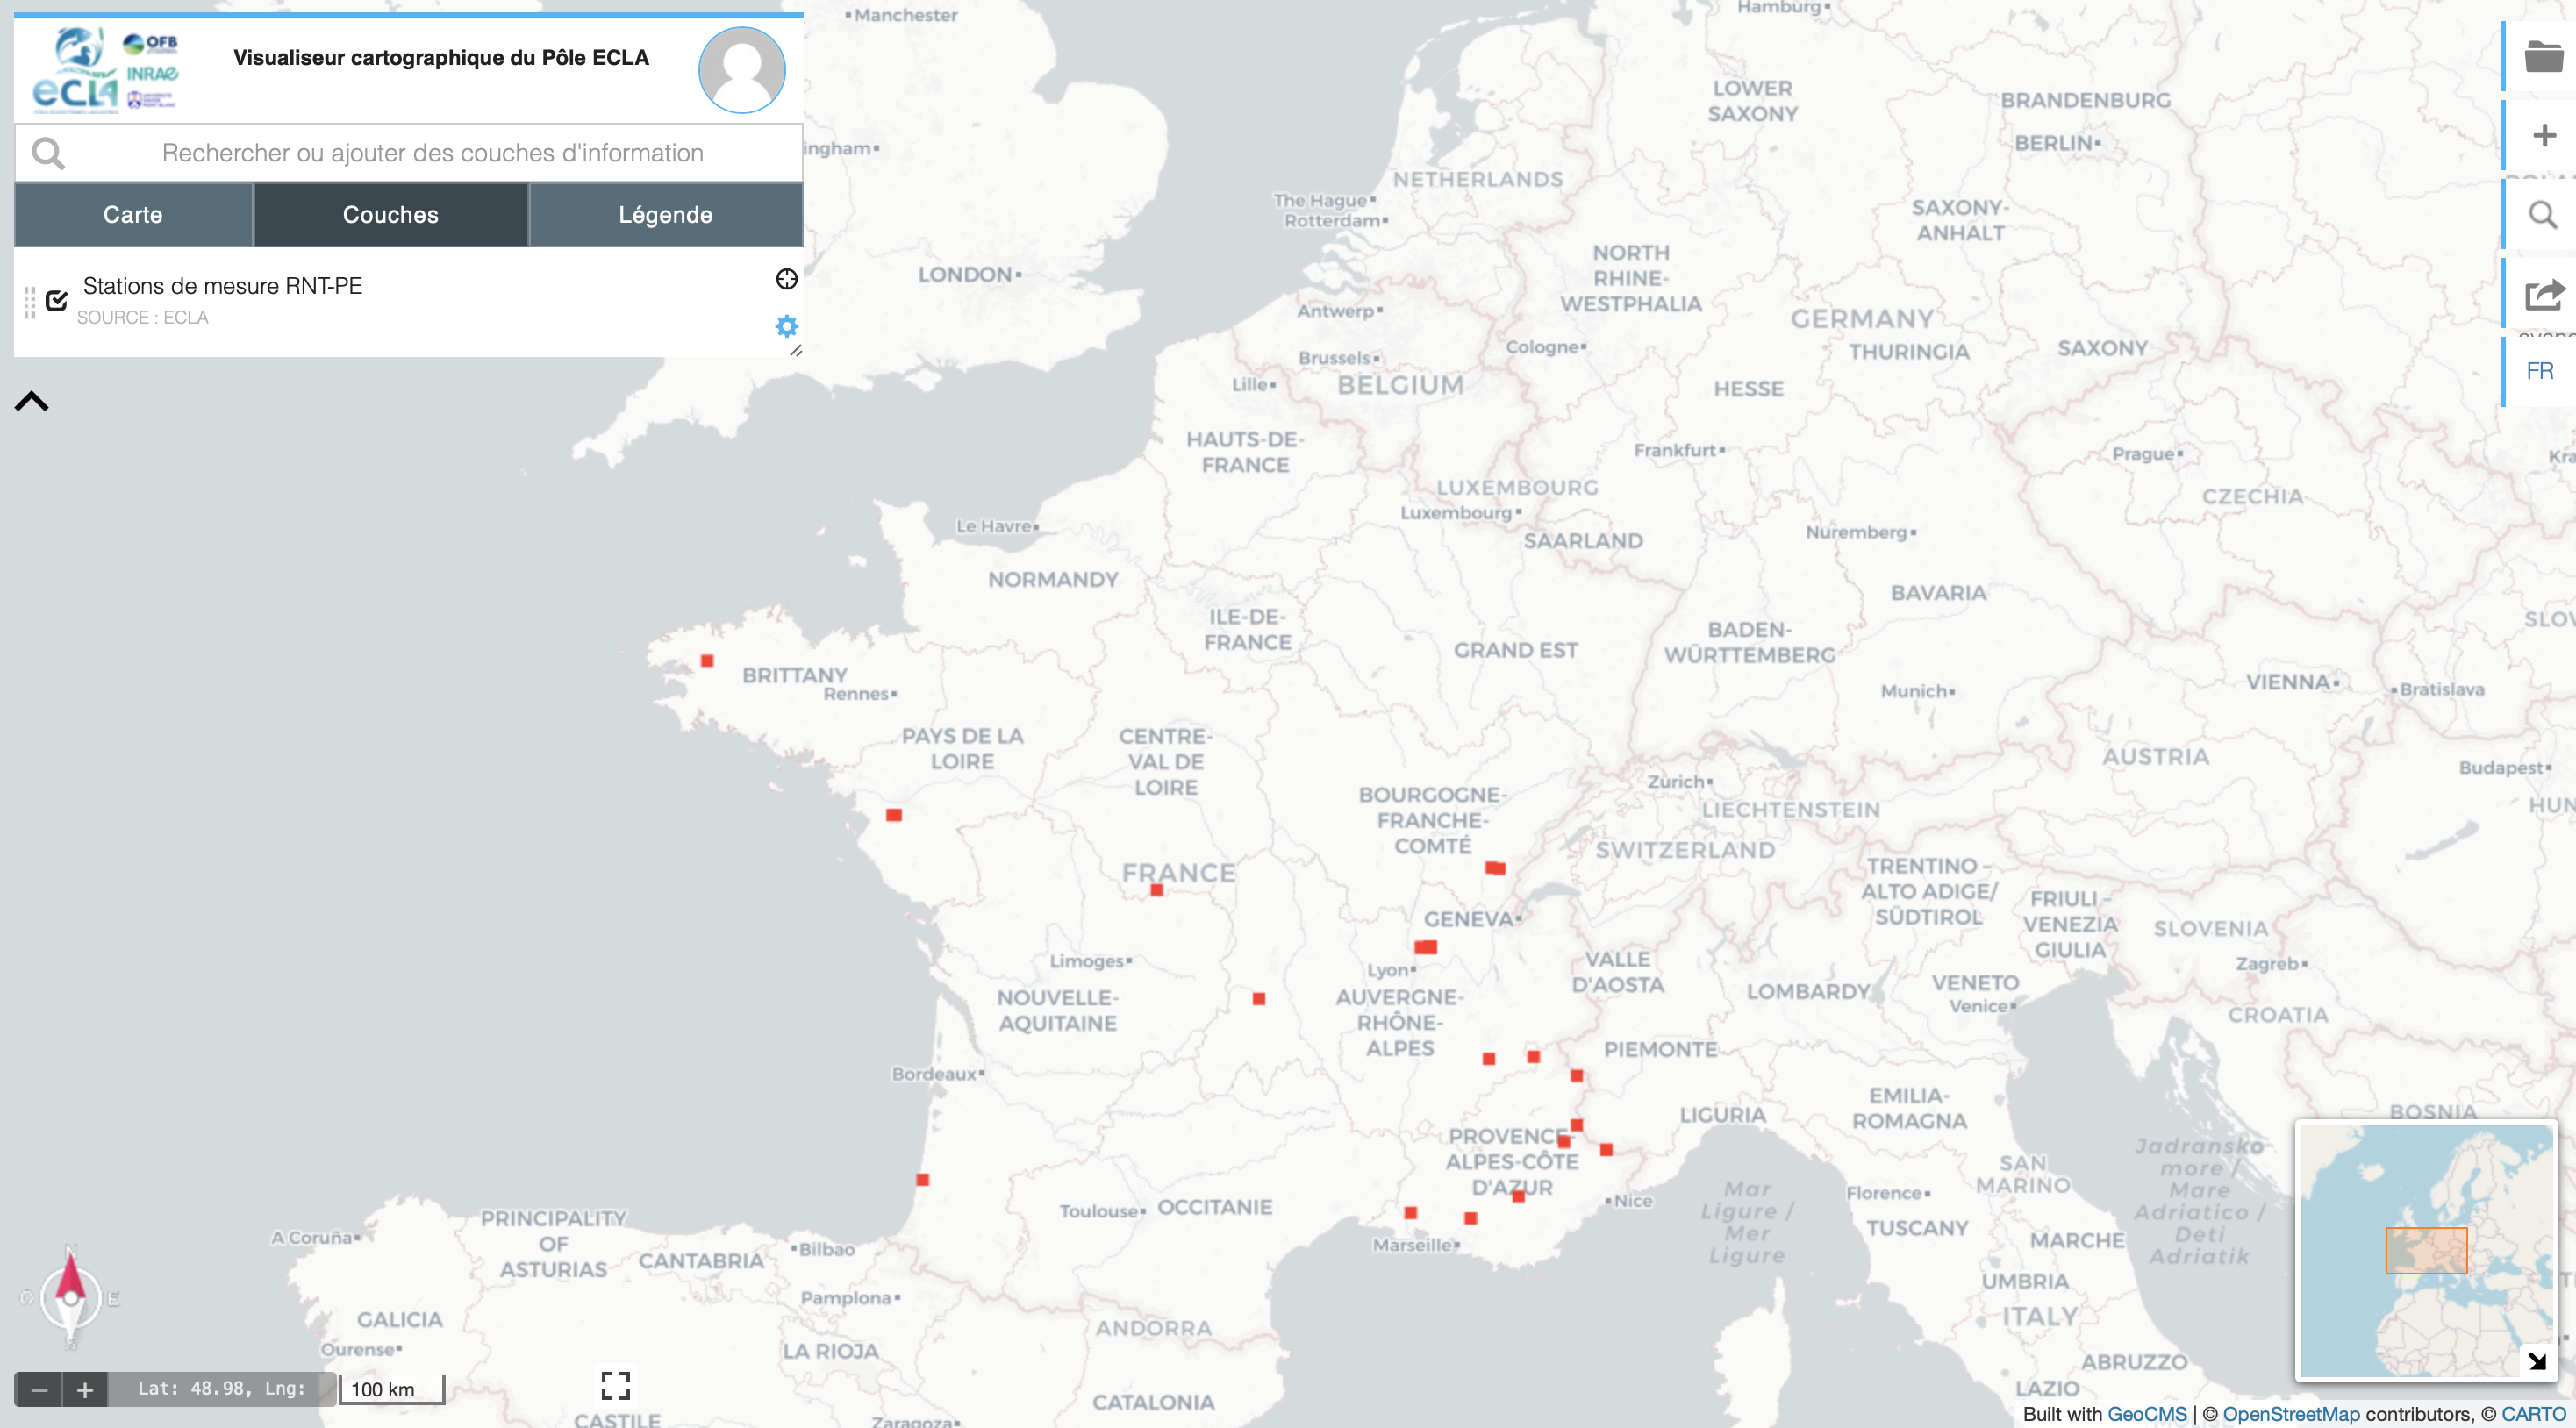The height and width of the screenshot is (1428, 2576).
Task: Click the search magnifier in the layer search bar
Action: (48, 153)
